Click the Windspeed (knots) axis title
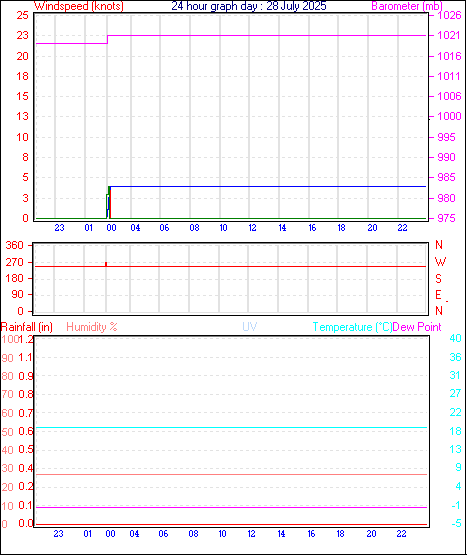This screenshot has width=467, height=559. [x=78, y=6]
